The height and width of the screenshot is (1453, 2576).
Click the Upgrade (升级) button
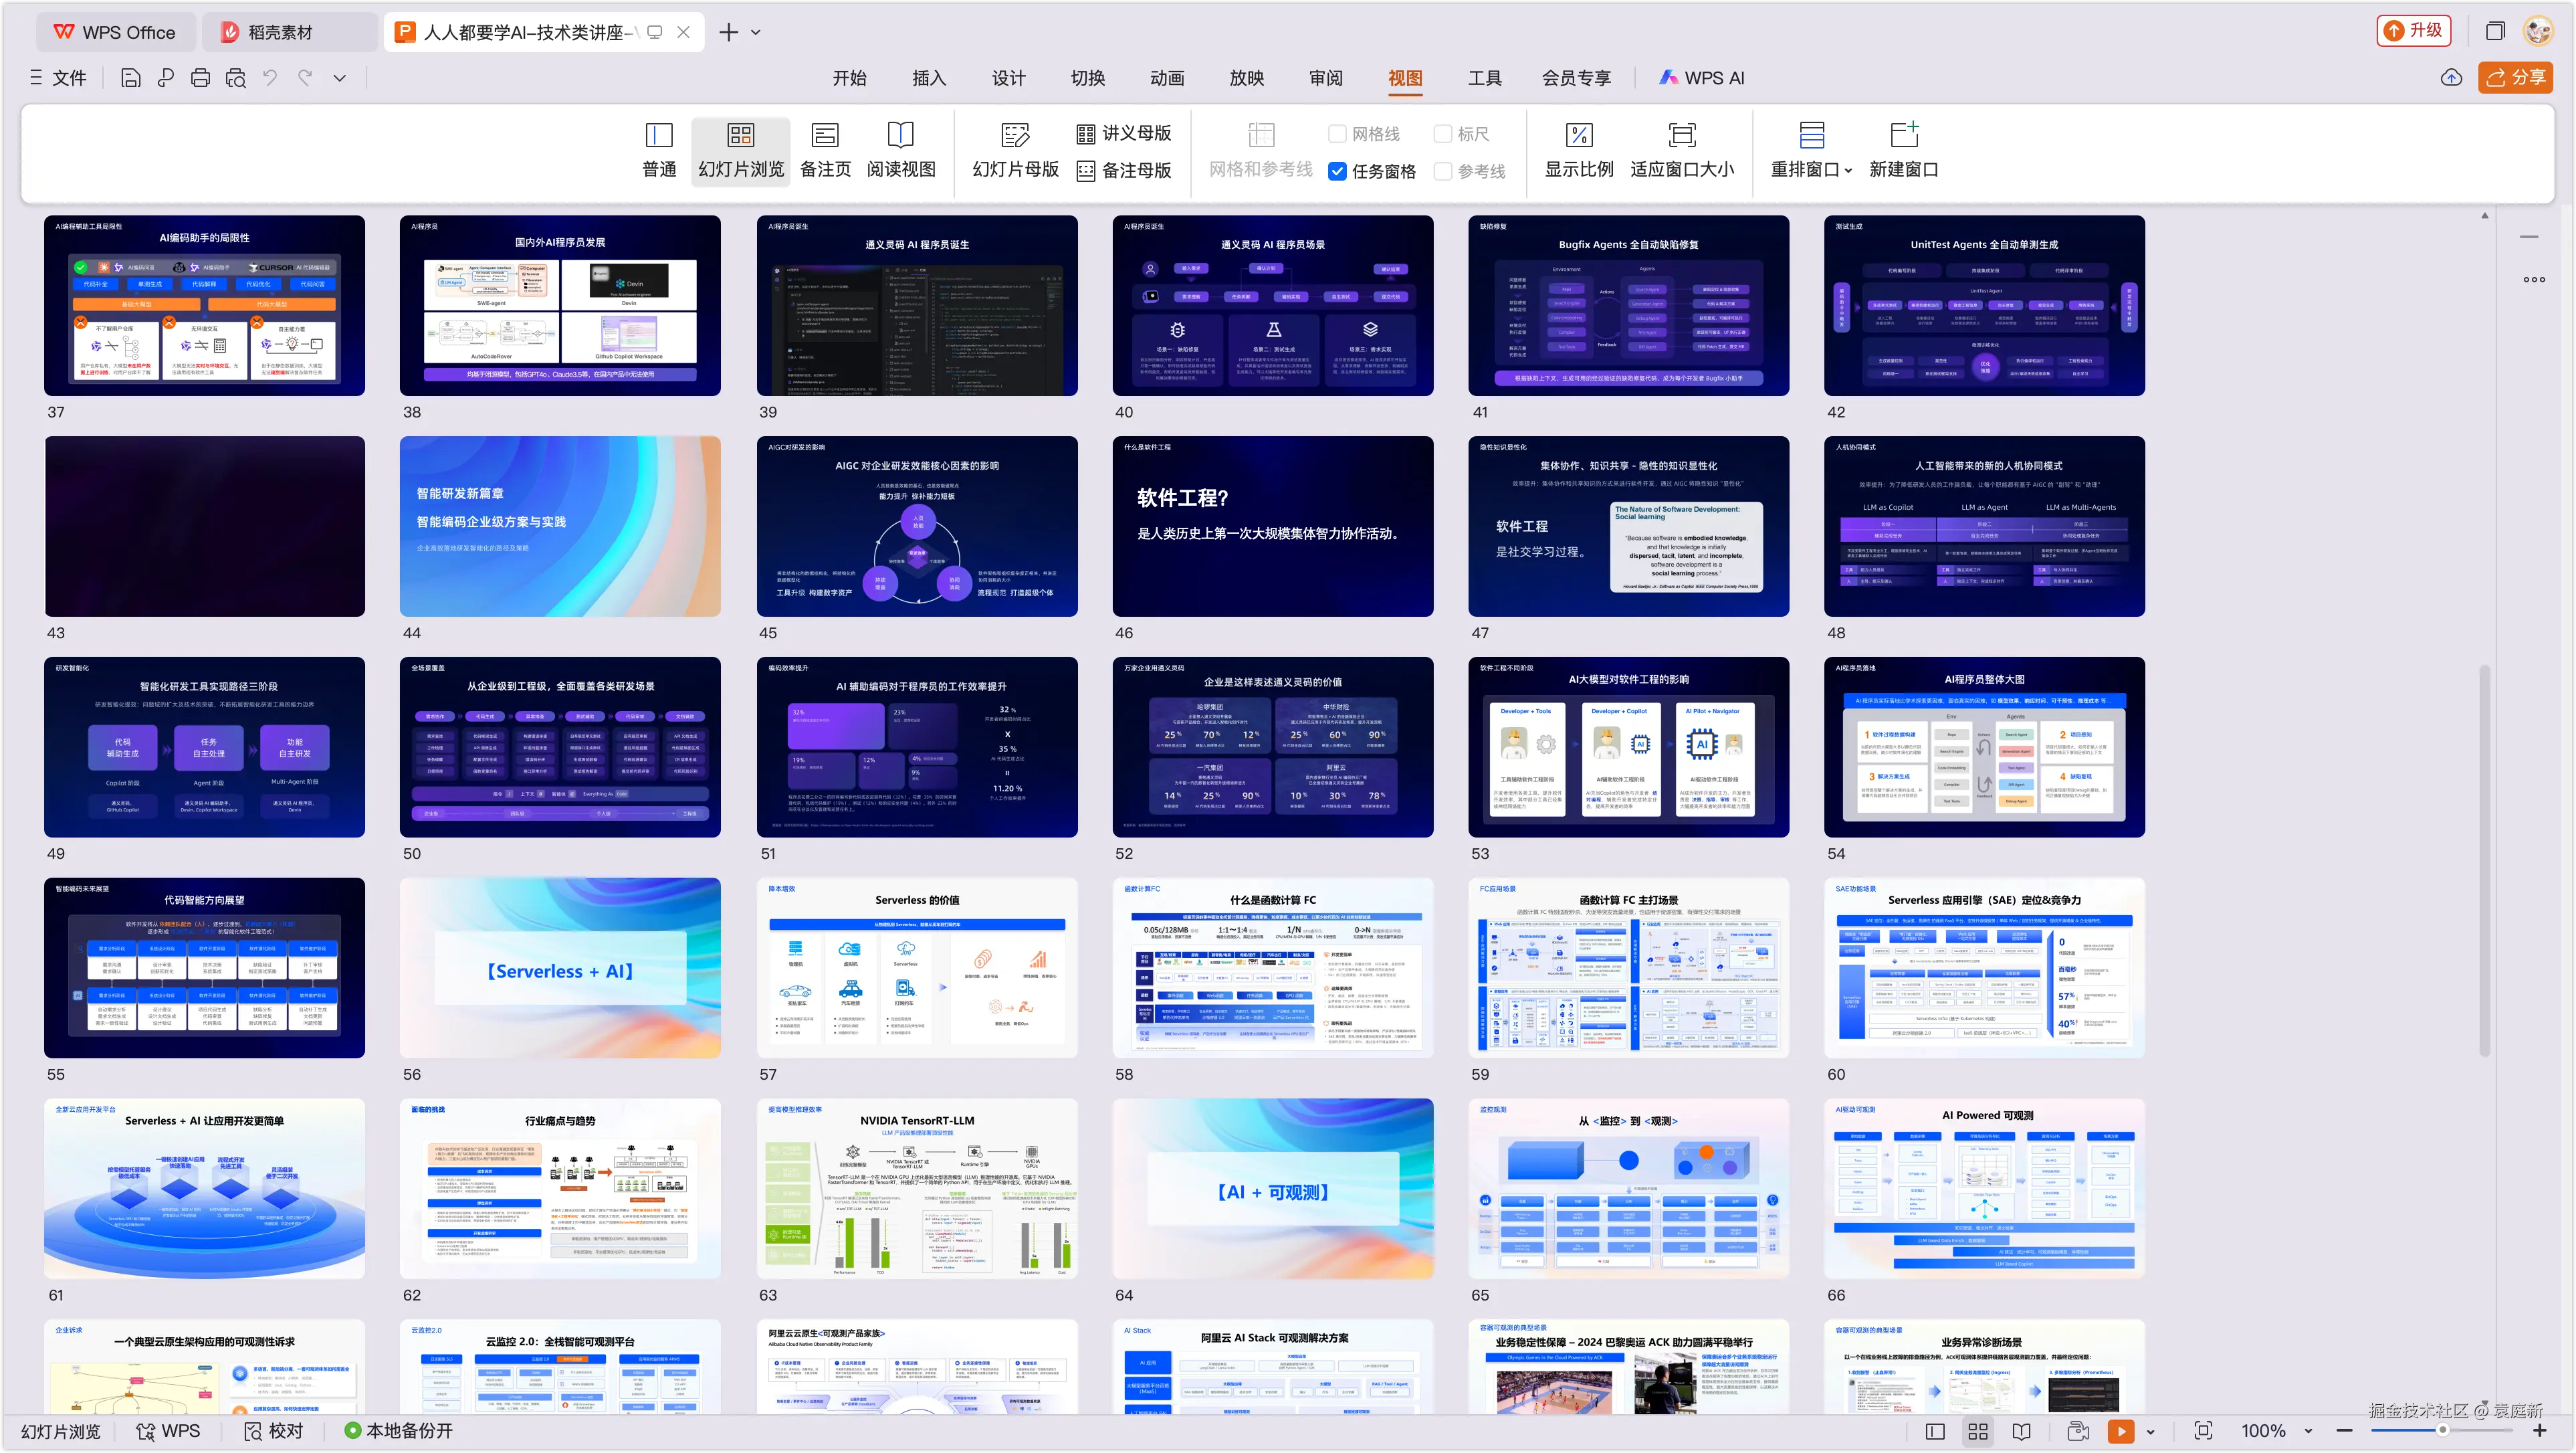2413,31
